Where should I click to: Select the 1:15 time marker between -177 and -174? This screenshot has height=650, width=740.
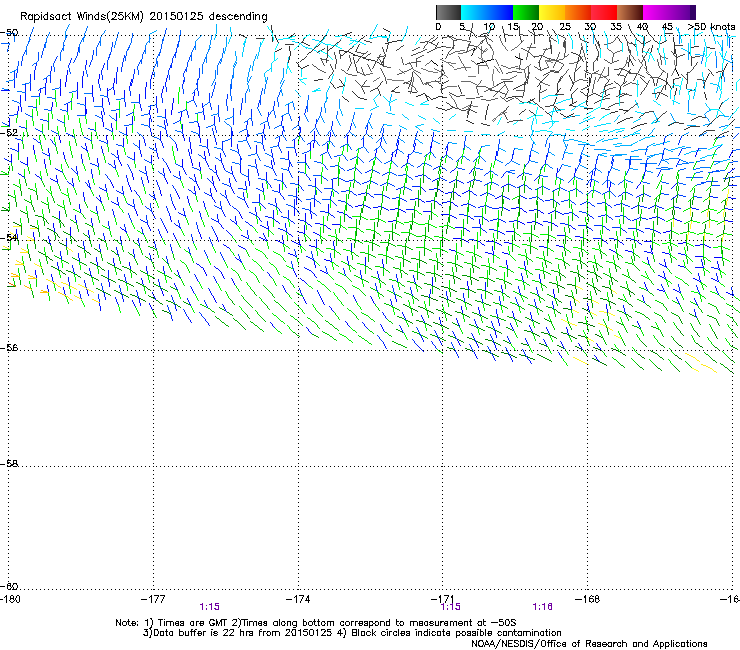tap(210, 607)
